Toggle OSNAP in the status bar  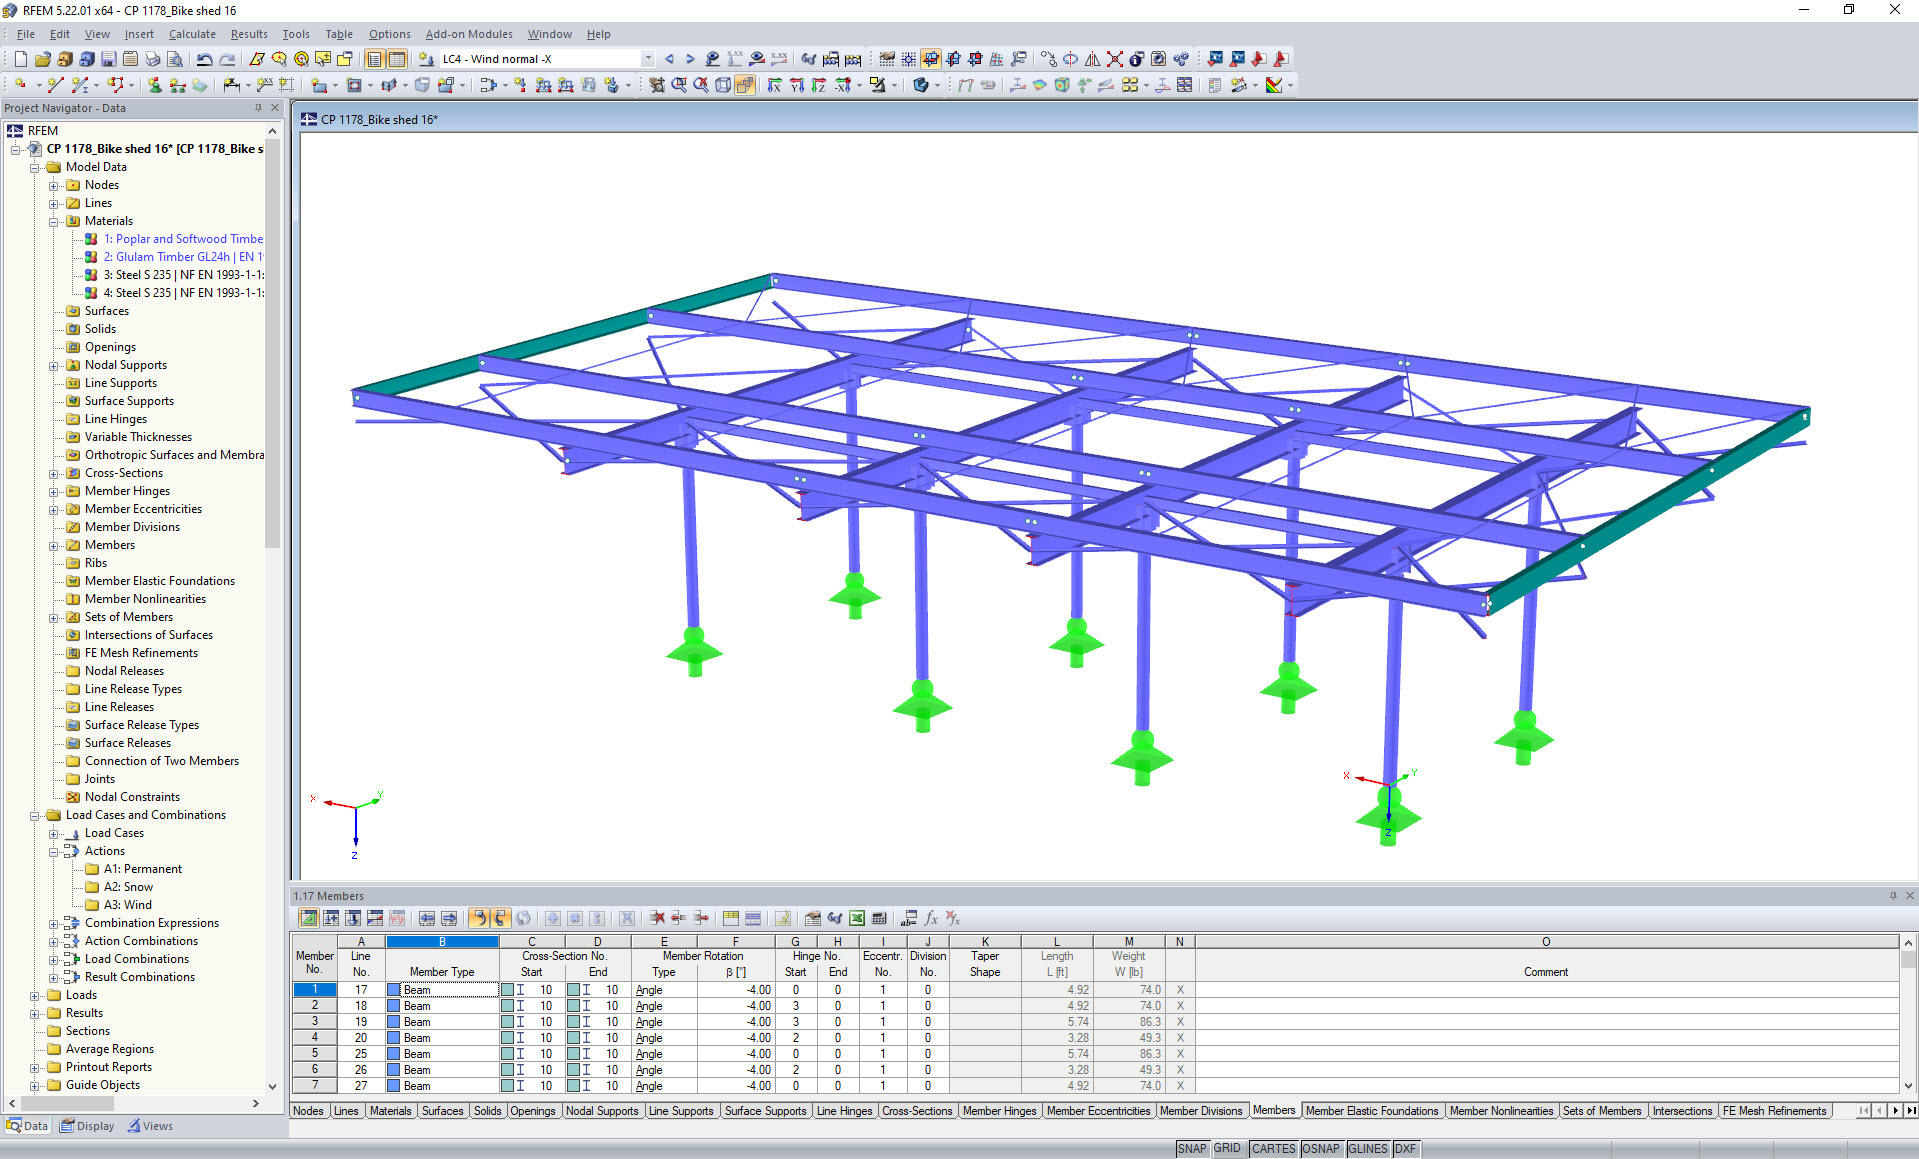1321,1148
